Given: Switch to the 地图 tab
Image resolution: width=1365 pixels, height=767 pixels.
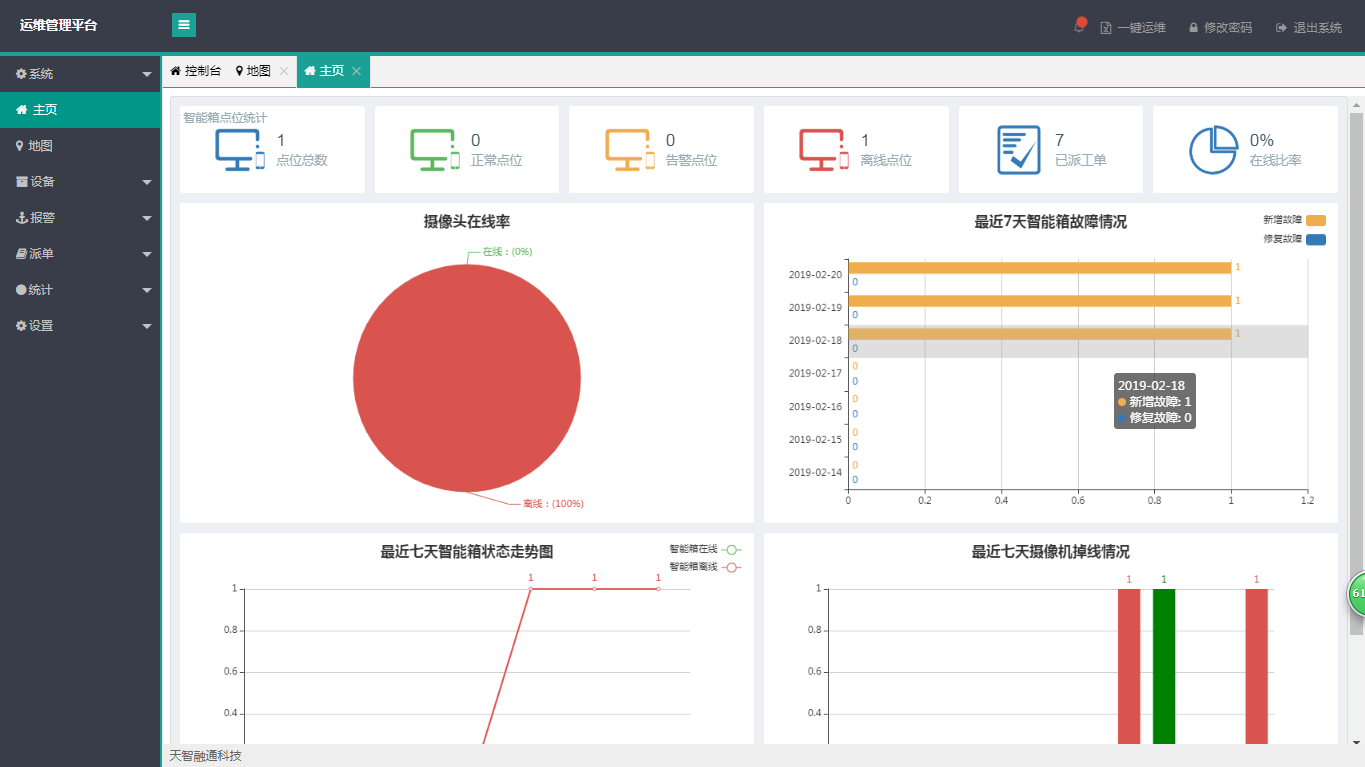Looking at the screenshot, I should coord(253,71).
